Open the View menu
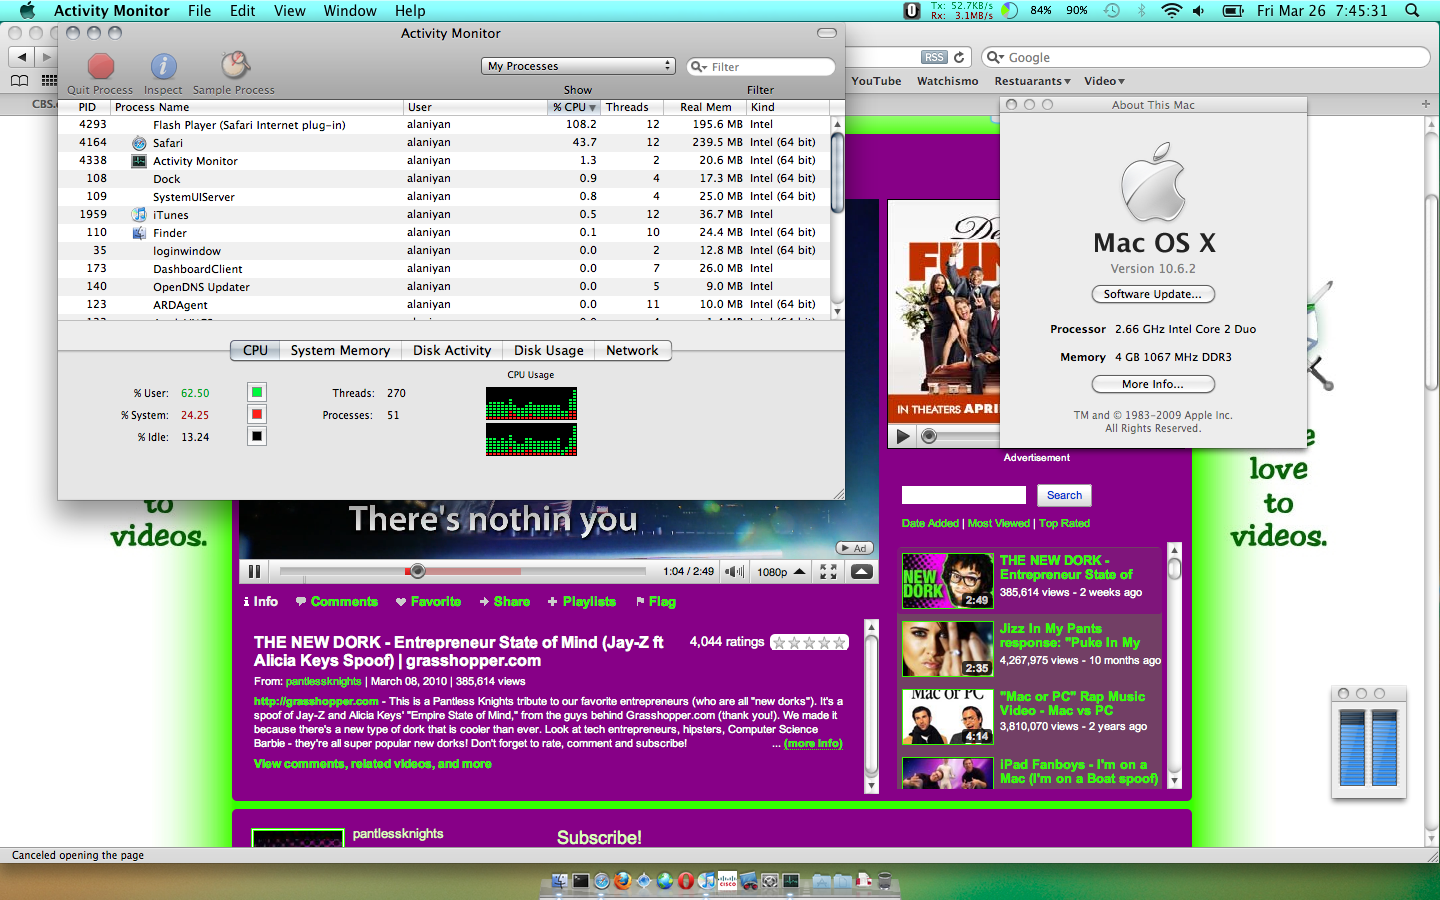 (x=290, y=11)
